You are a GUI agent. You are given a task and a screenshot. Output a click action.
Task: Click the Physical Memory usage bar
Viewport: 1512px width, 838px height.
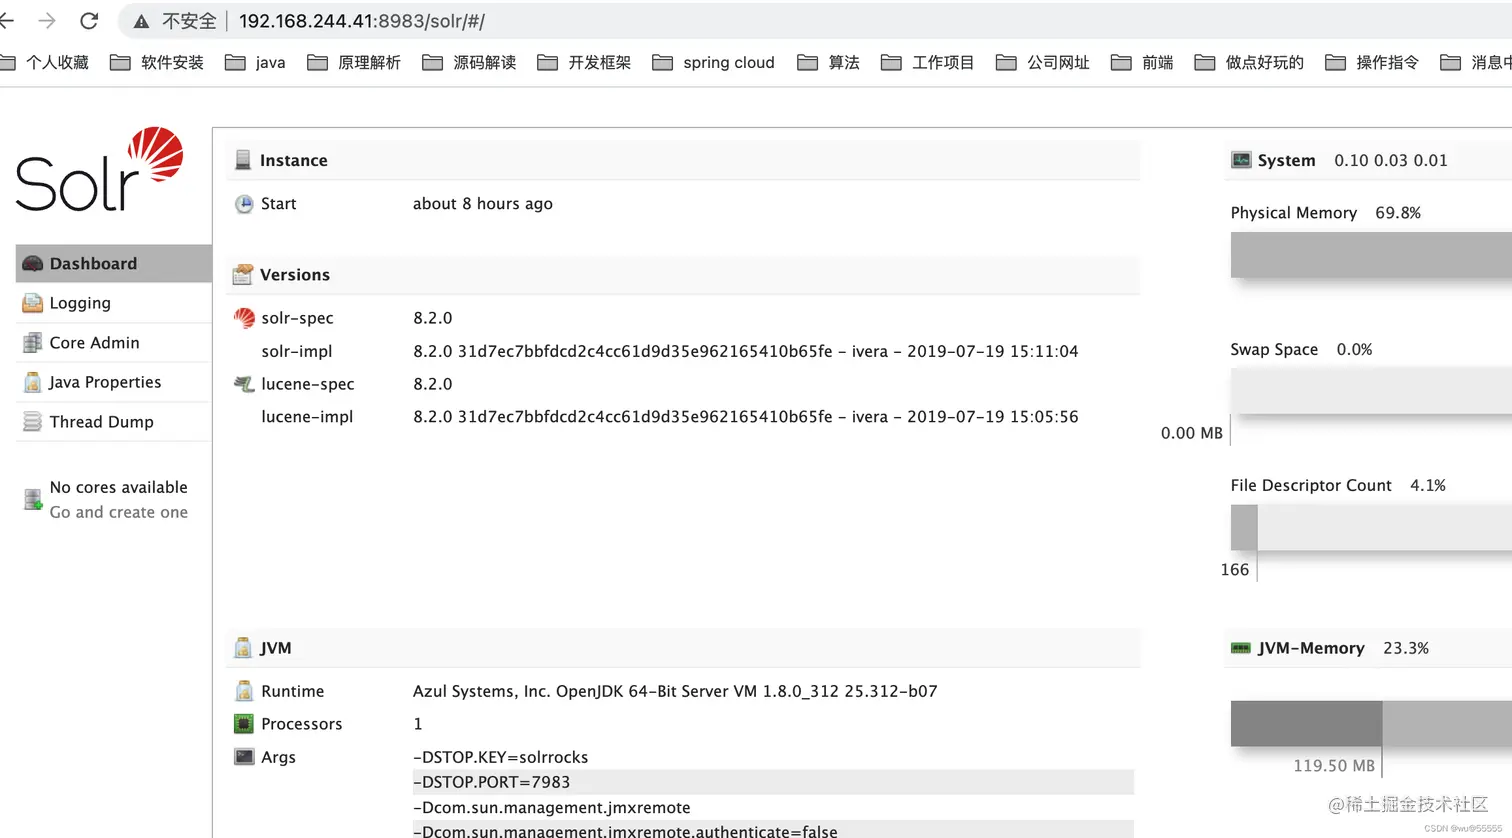(1371, 255)
